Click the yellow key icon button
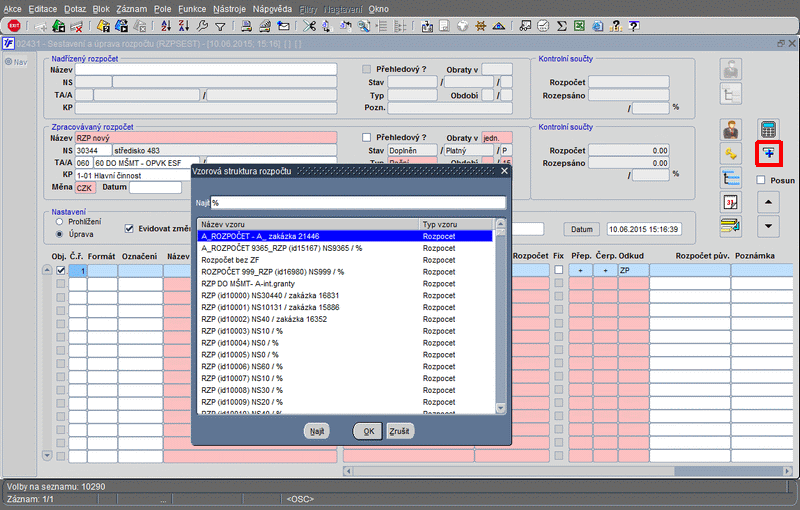Screen dimensions: 800x510 coord(731,153)
